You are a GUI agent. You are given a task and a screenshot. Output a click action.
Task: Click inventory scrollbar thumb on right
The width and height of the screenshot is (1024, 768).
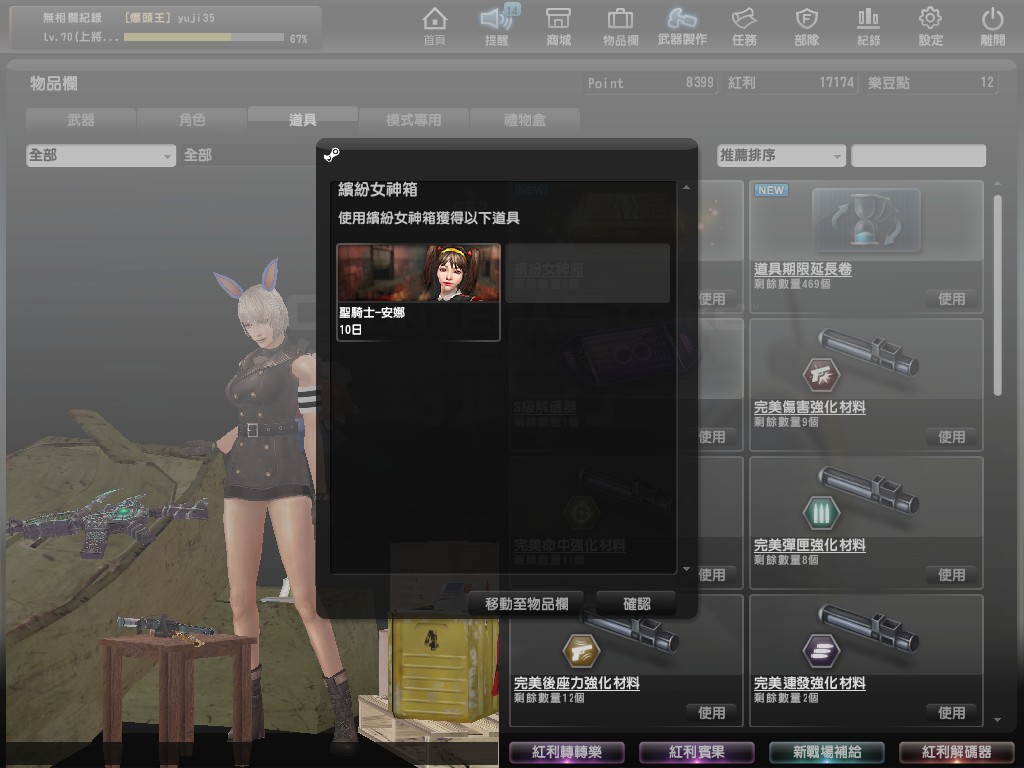click(x=997, y=295)
